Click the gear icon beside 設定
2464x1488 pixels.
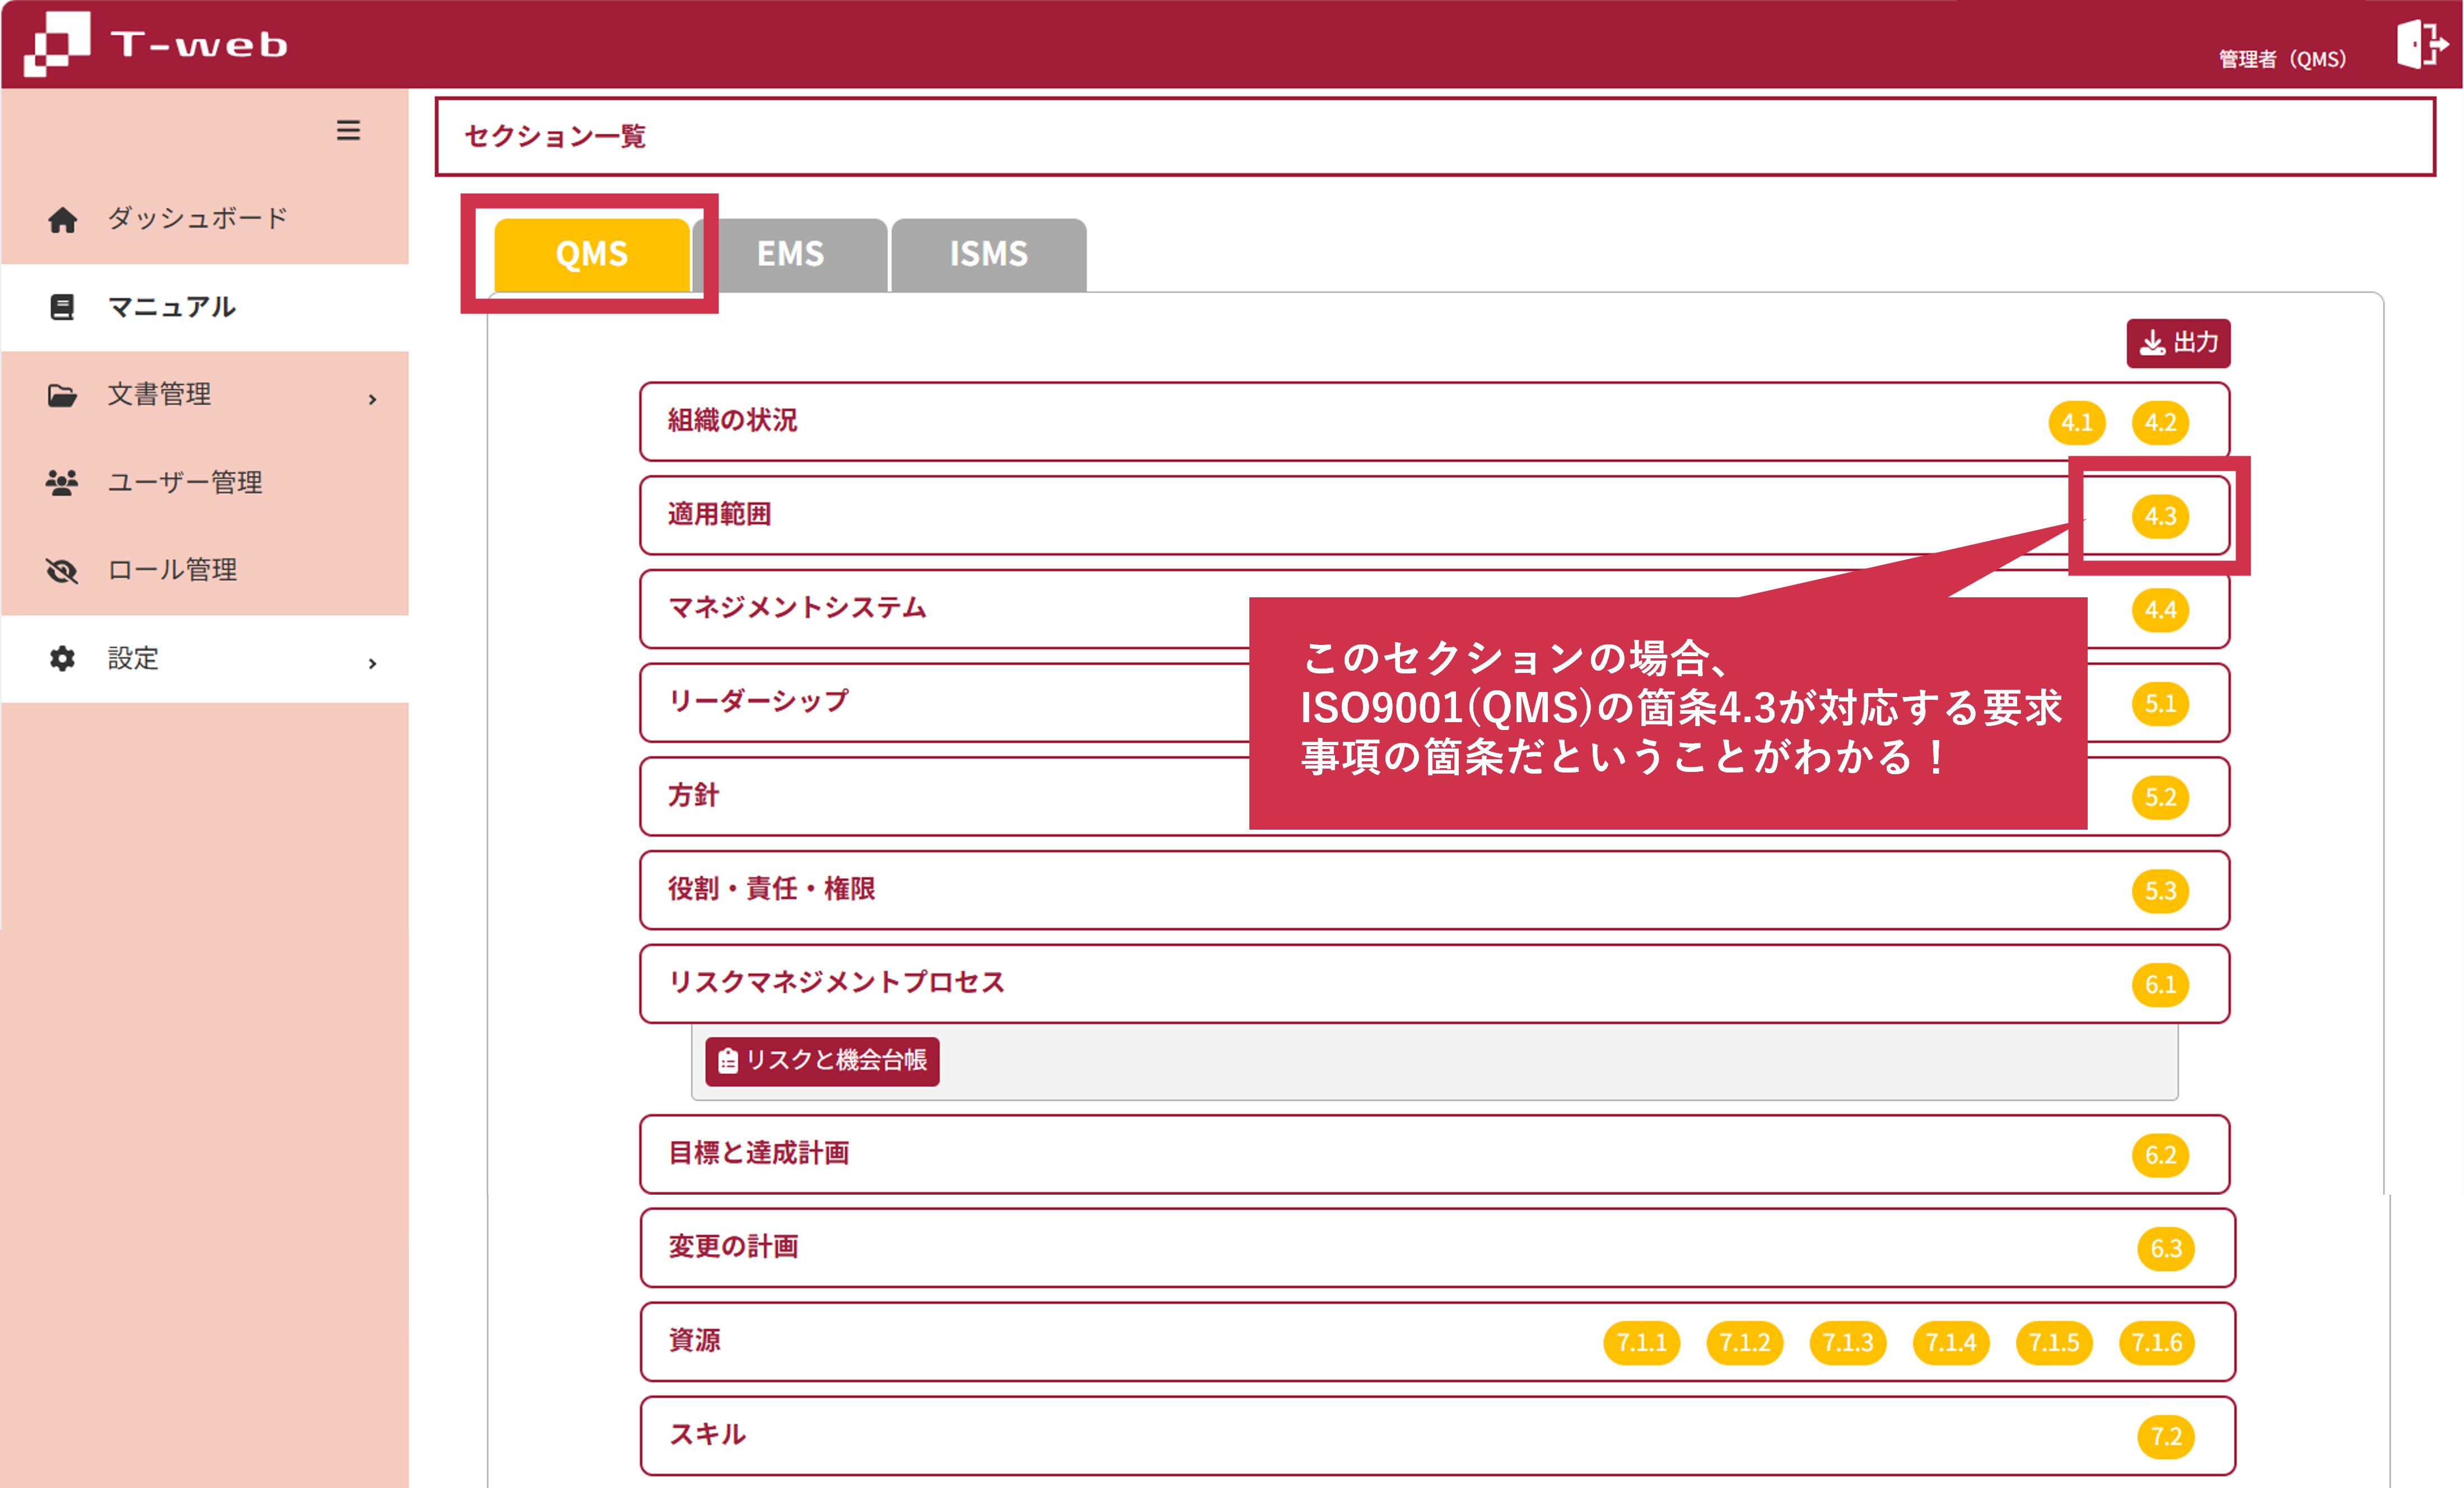tap(62, 658)
